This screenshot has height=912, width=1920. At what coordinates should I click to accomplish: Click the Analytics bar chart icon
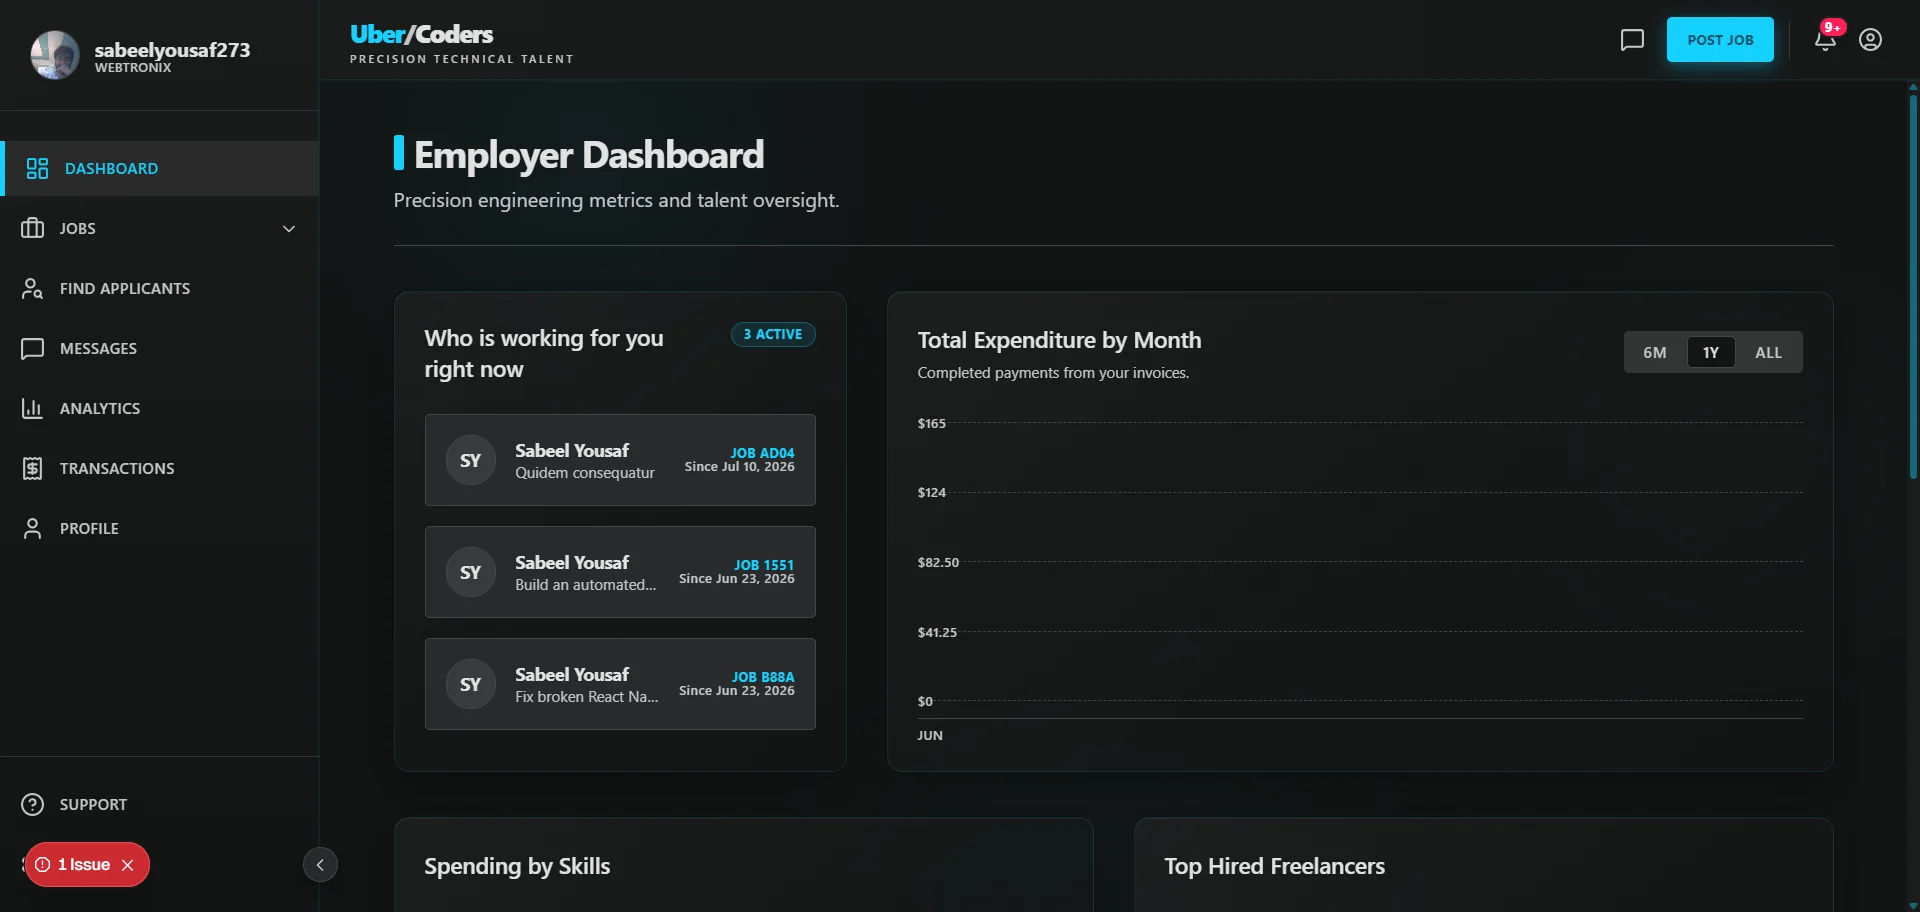[x=33, y=408]
